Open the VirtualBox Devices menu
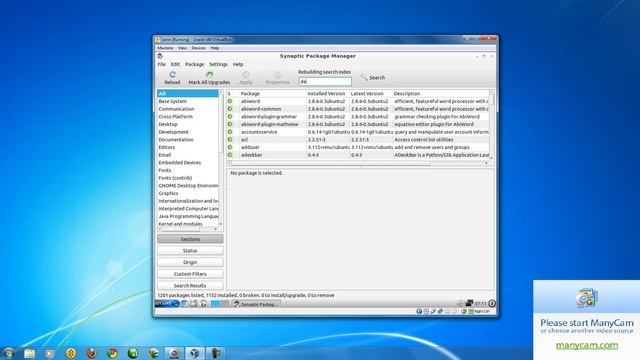640x360 pixels. tap(199, 48)
